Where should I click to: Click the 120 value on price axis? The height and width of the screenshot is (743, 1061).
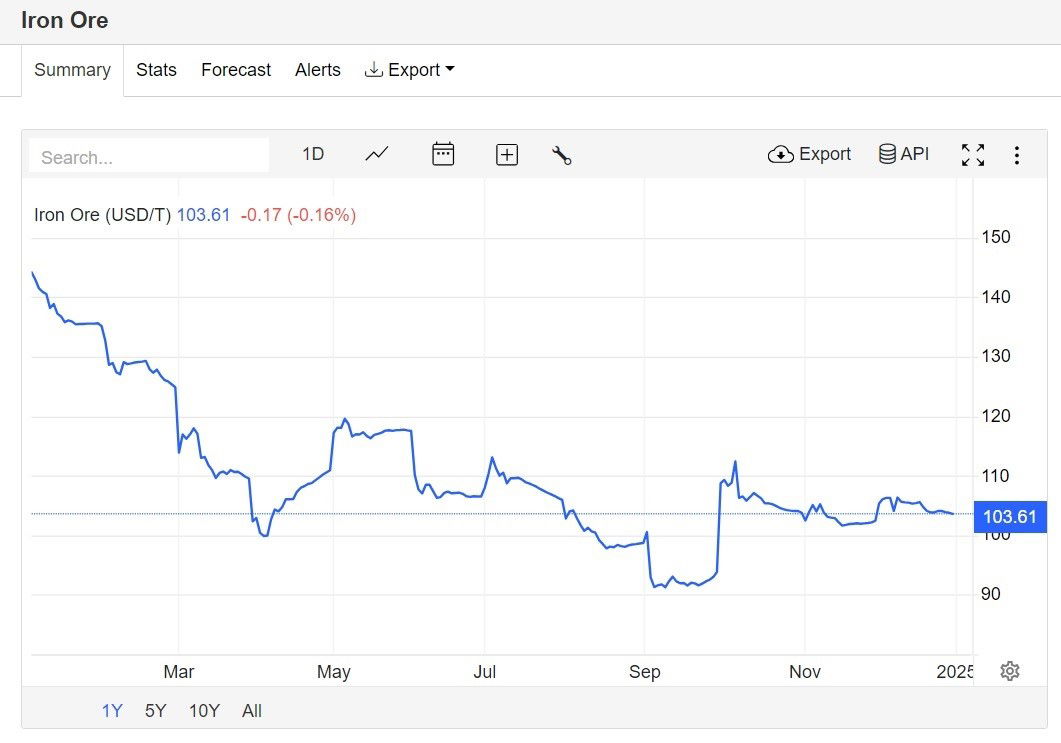[x=995, y=415]
